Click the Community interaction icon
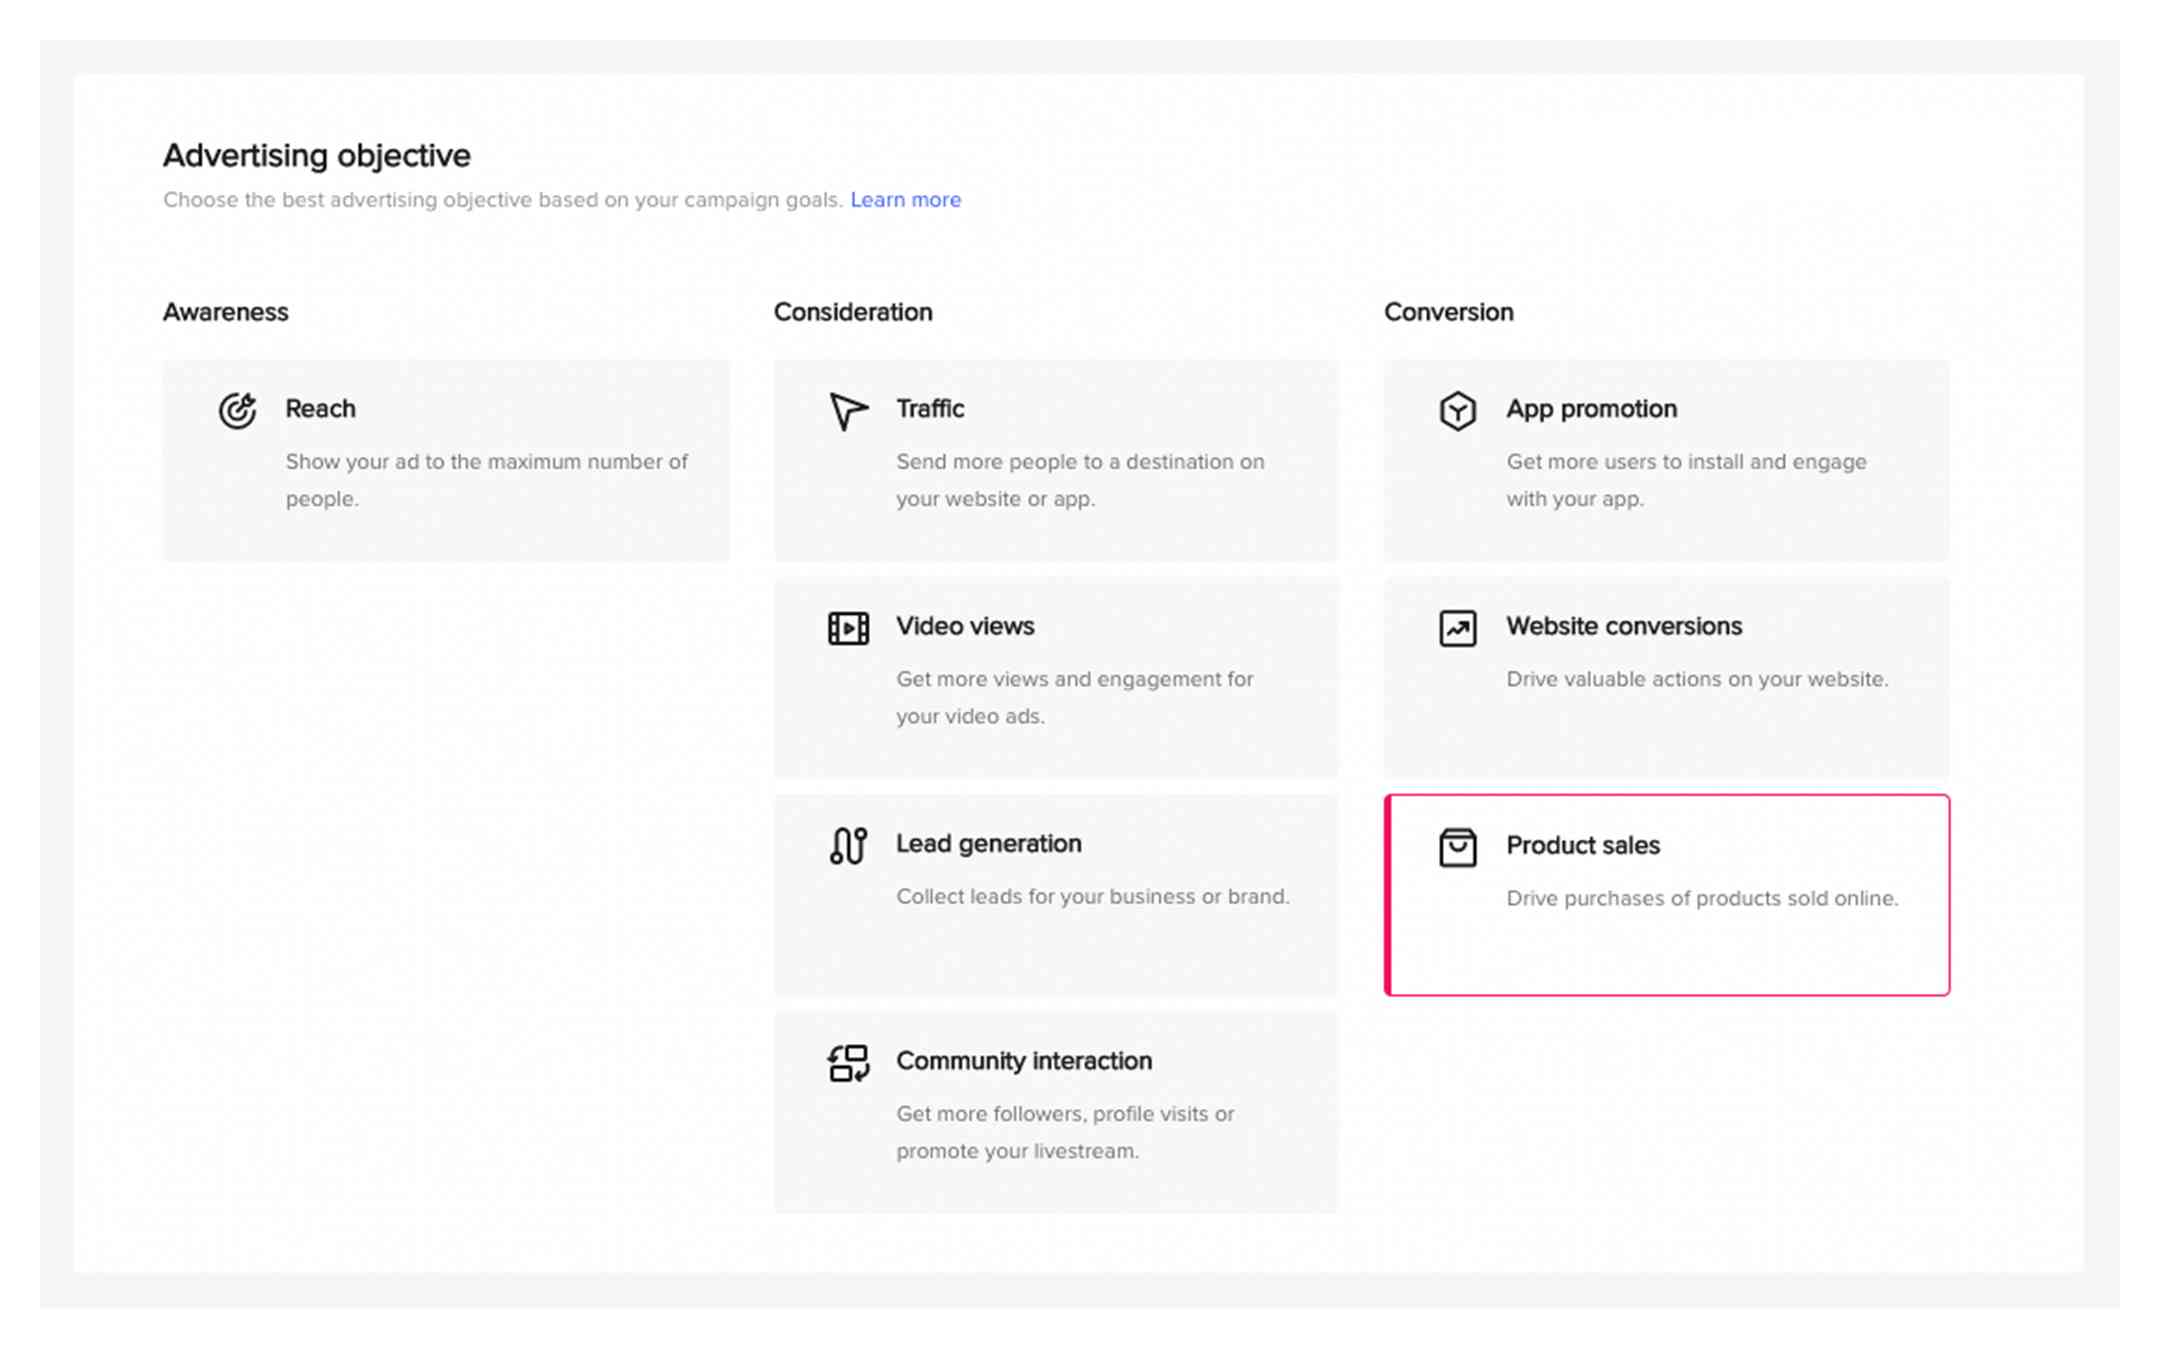This screenshot has width=2160, height=1350. (x=848, y=1063)
